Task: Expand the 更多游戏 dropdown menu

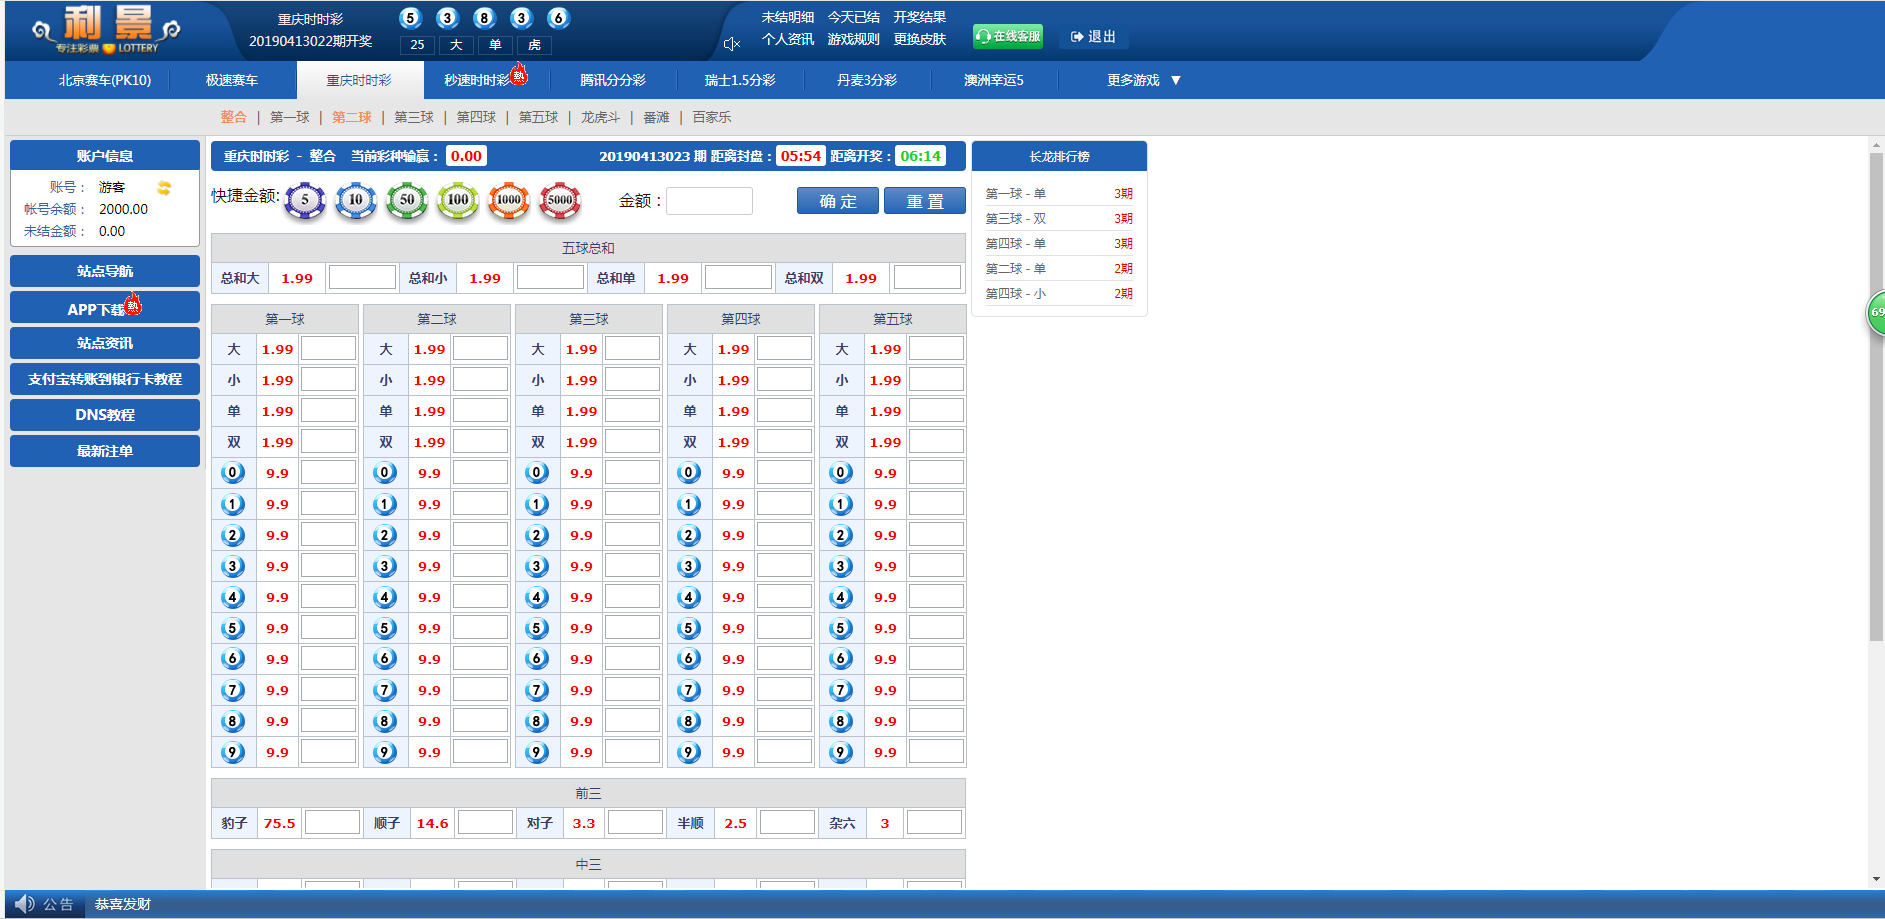Action: click(x=1143, y=80)
